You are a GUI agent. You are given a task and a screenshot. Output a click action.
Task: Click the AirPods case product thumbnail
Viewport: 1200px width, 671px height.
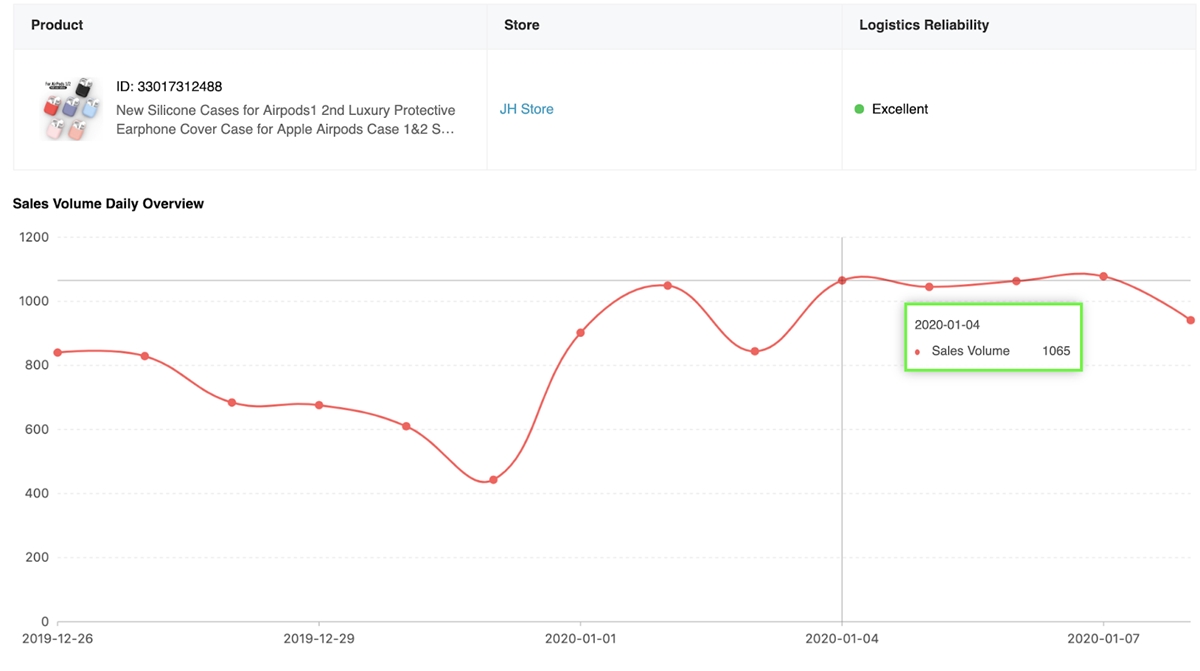71,109
